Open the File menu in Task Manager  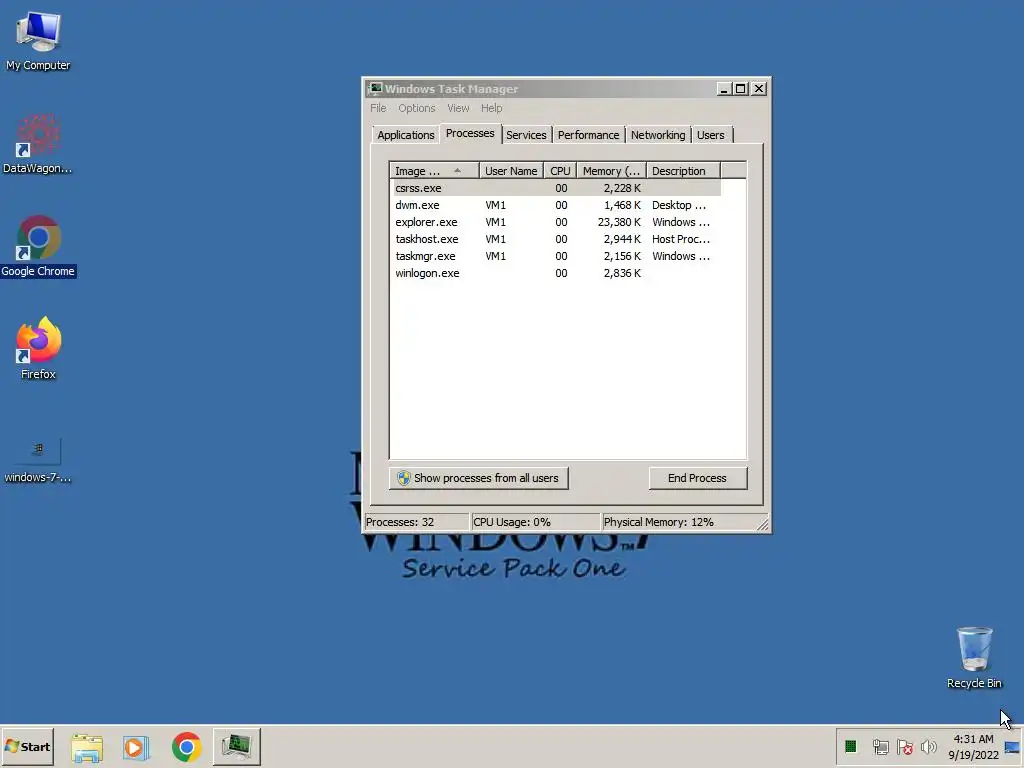click(x=378, y=108)
